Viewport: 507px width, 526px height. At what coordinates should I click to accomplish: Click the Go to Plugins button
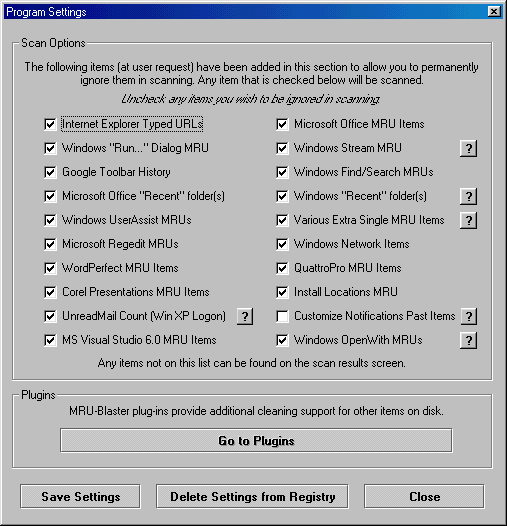point(256,440)
